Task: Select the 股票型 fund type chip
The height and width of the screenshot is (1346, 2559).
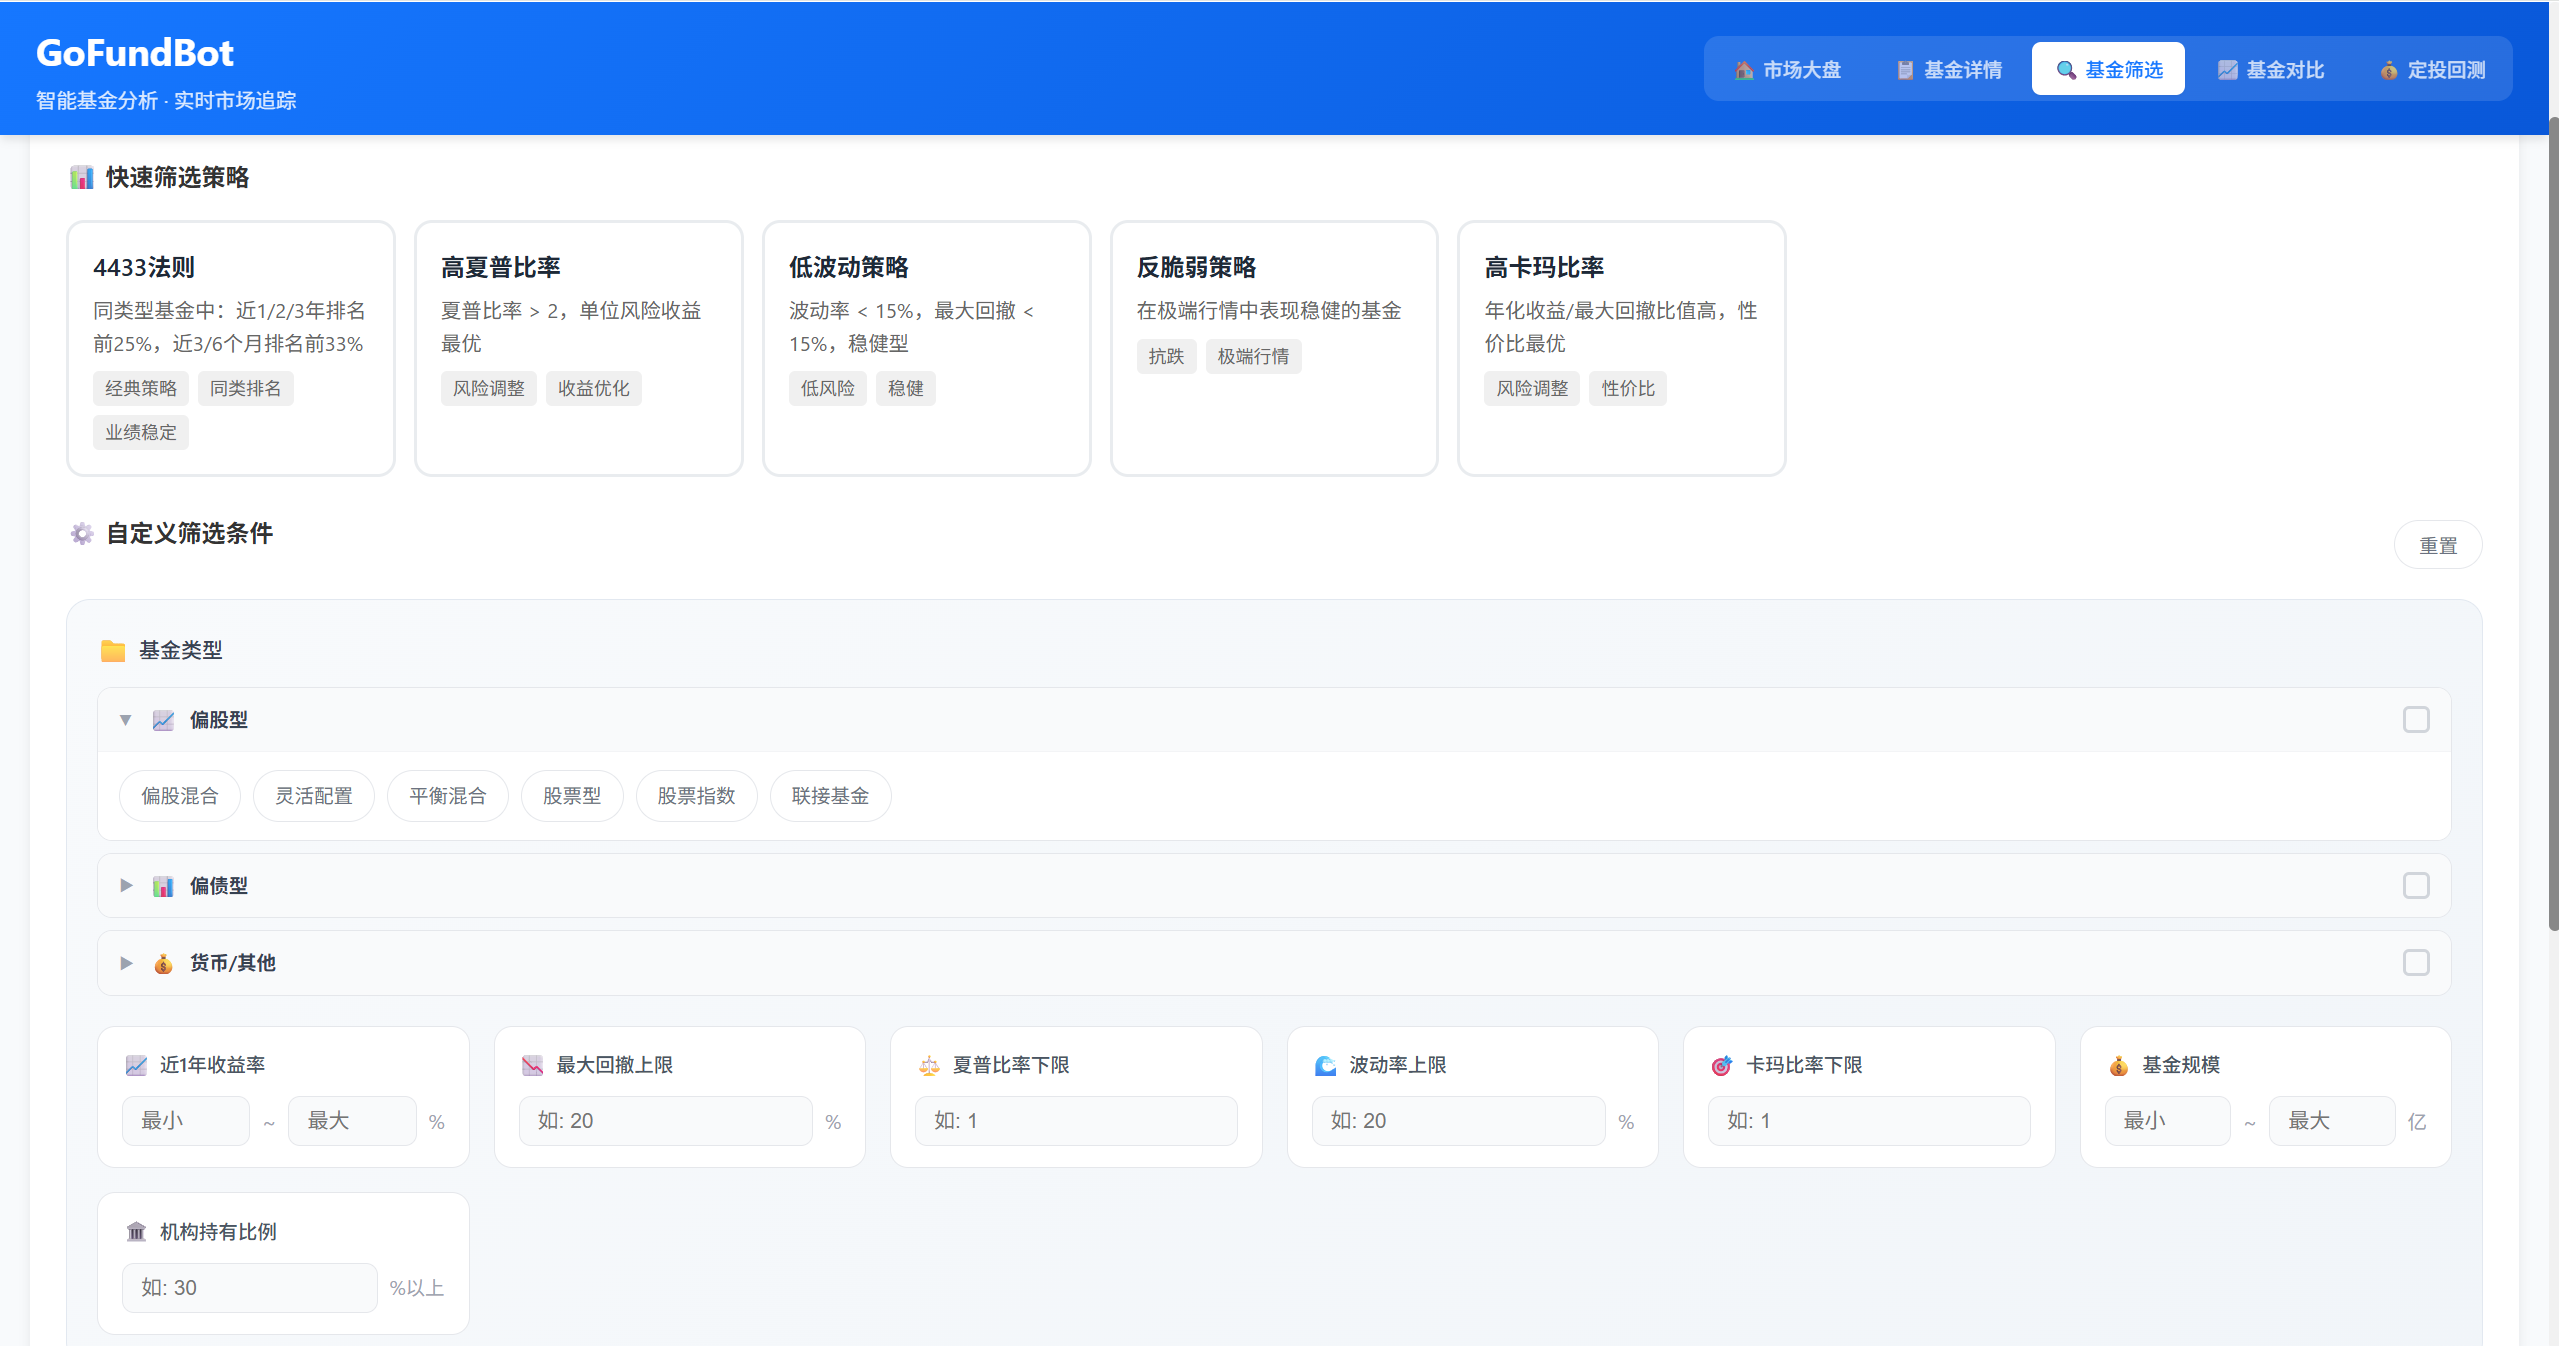Action: [572, 796]
